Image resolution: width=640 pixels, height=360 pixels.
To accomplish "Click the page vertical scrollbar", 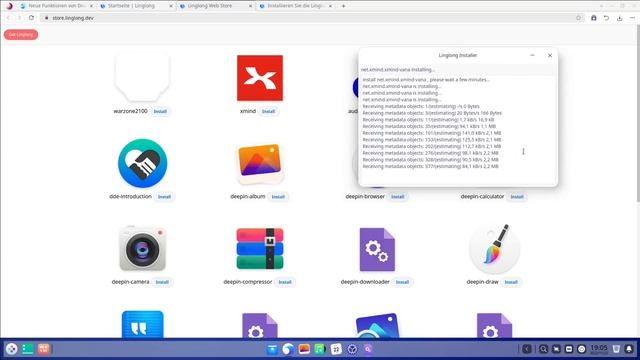I will coord(638,112).
